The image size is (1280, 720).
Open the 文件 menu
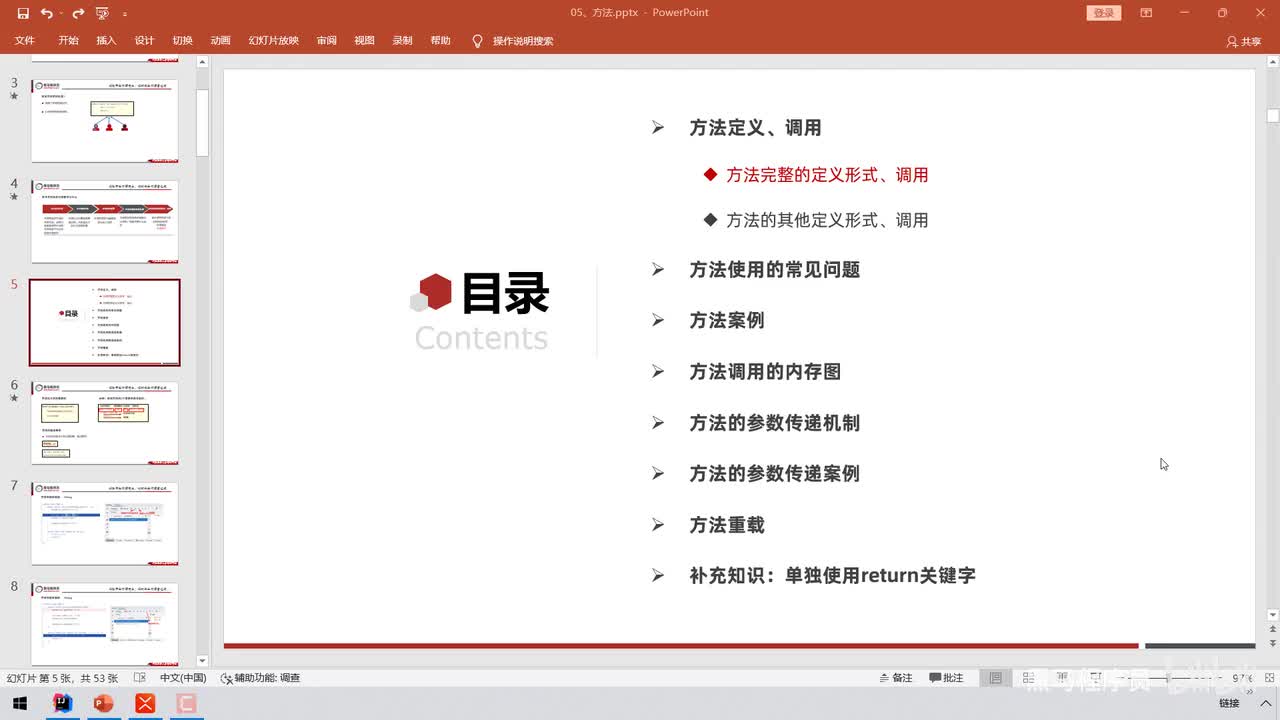click(x=24, y=41)
